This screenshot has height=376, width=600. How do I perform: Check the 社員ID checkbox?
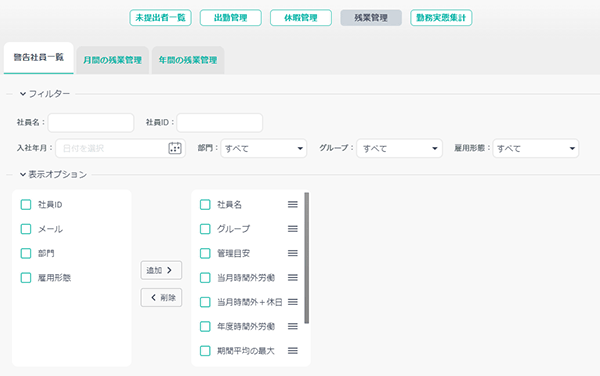pos(26,205)
